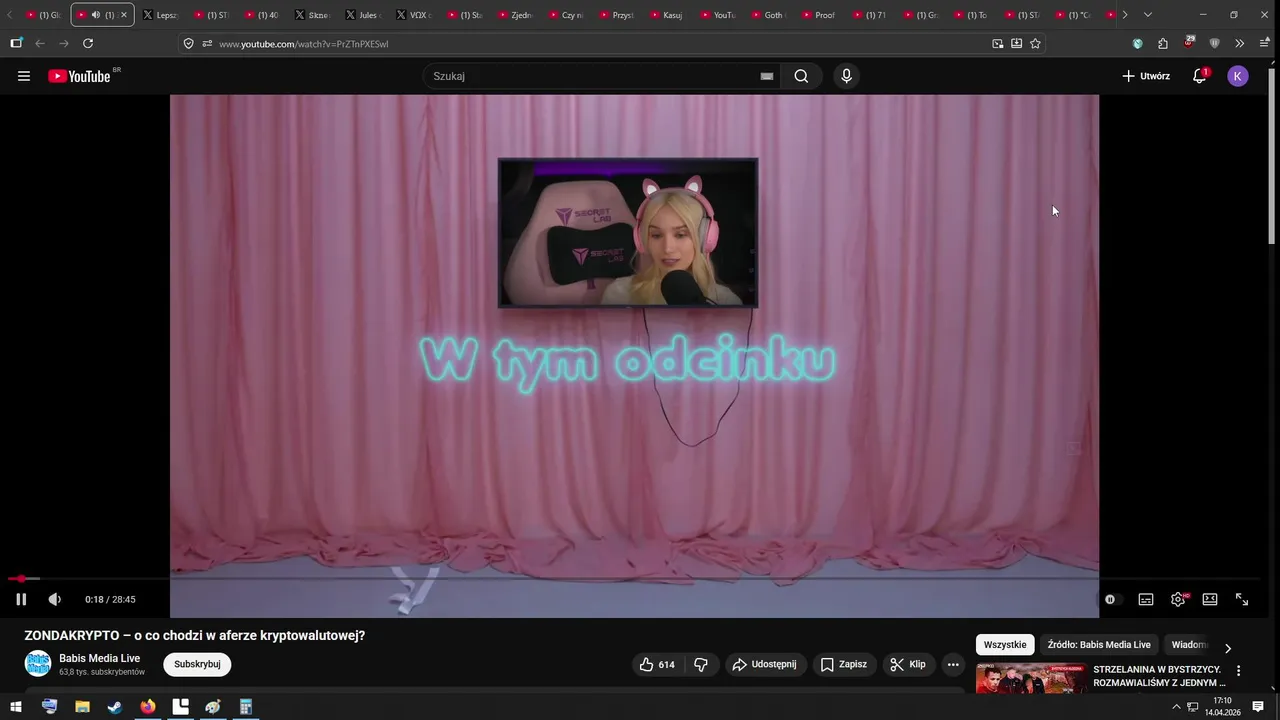Switch to theater mode
The height and width of the screenshot is (720, 1280).
(1210, 599)
